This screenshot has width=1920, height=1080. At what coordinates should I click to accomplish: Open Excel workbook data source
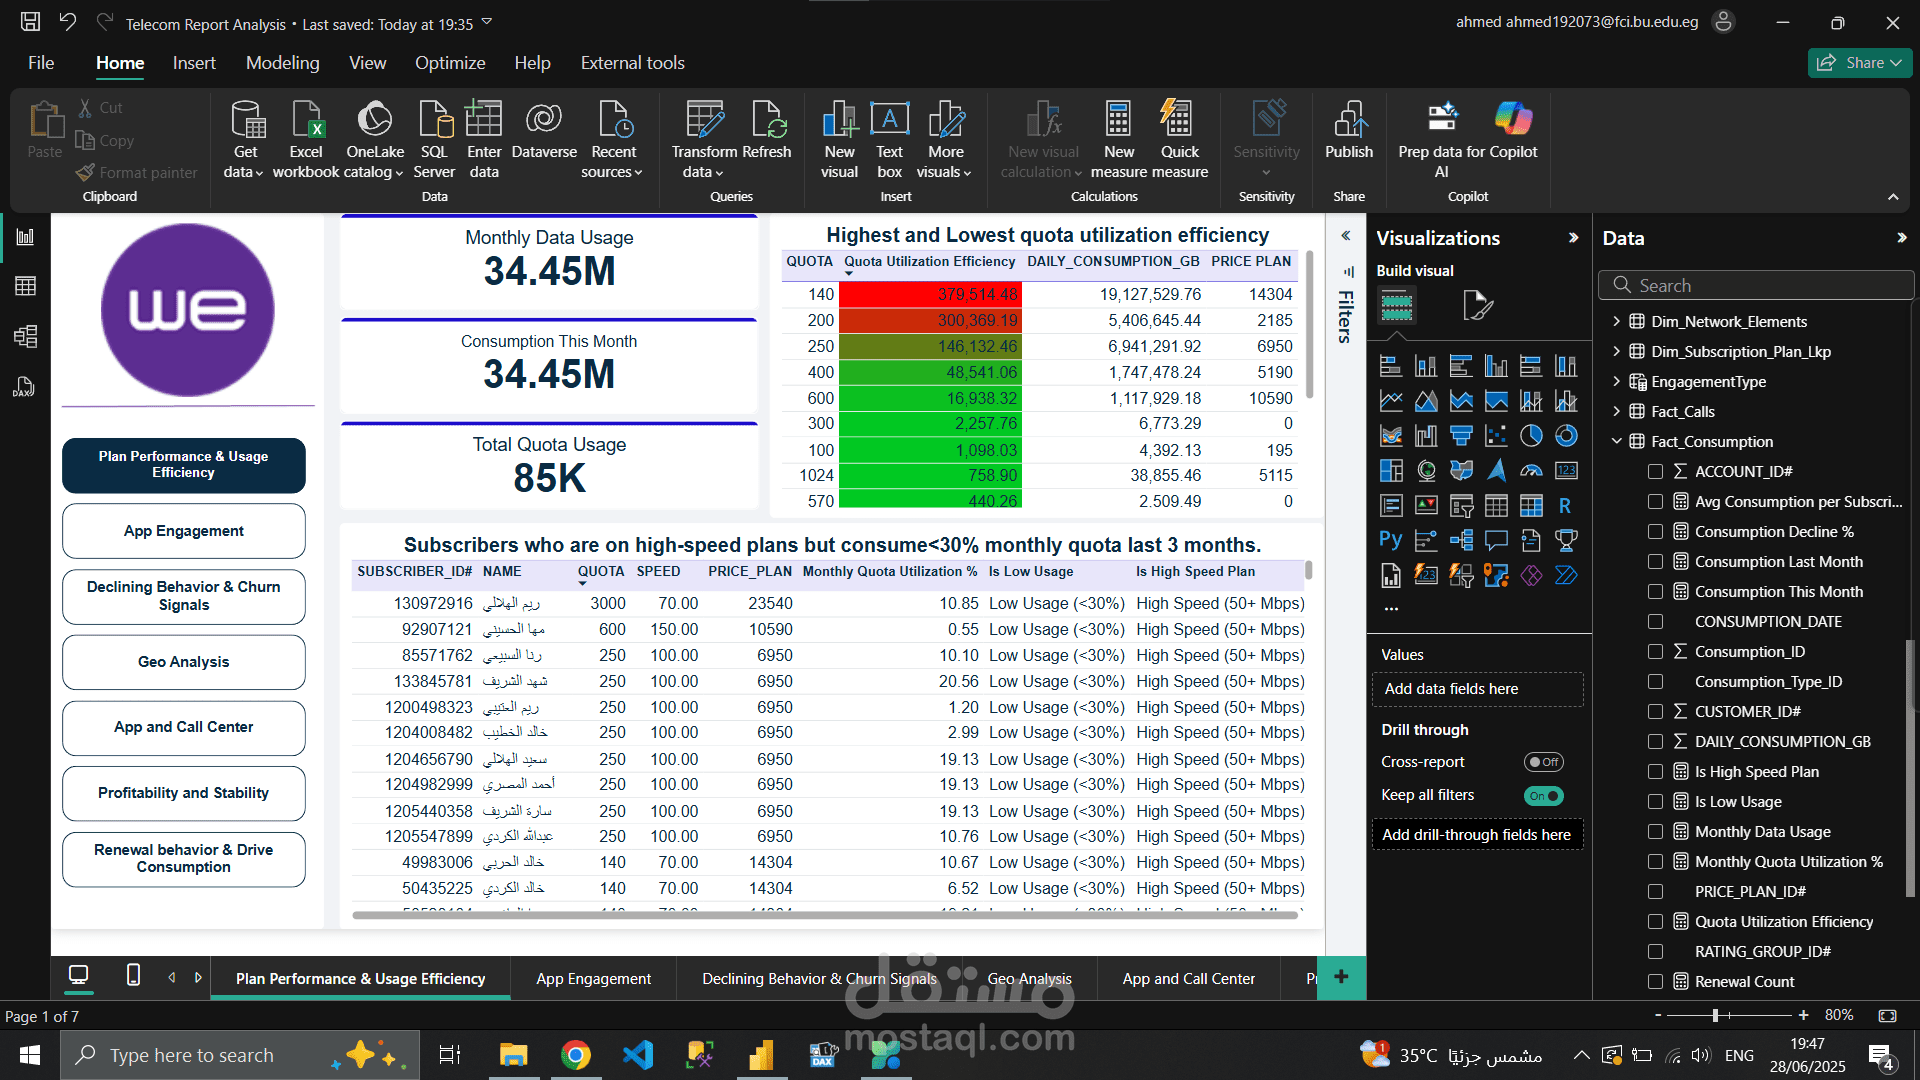coord(306,140)
